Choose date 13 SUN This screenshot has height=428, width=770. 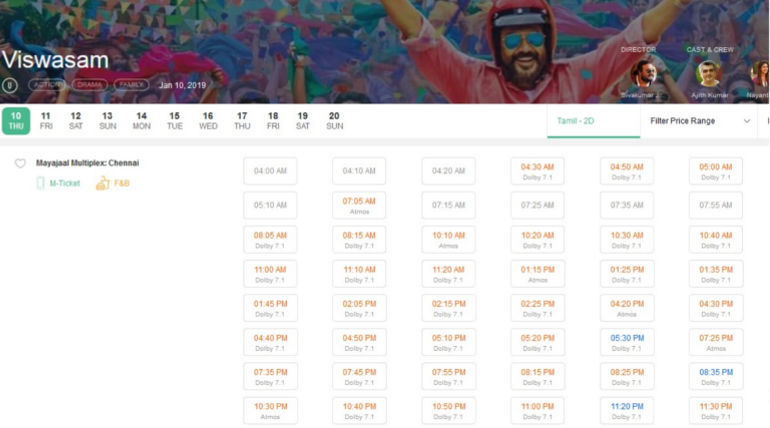pyautogui.click(x=107, y=121)
